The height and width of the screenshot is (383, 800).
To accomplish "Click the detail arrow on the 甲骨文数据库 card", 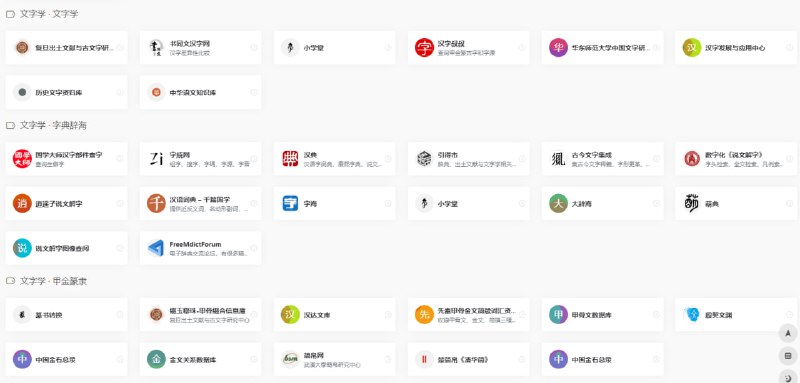I will click(656, 315).
